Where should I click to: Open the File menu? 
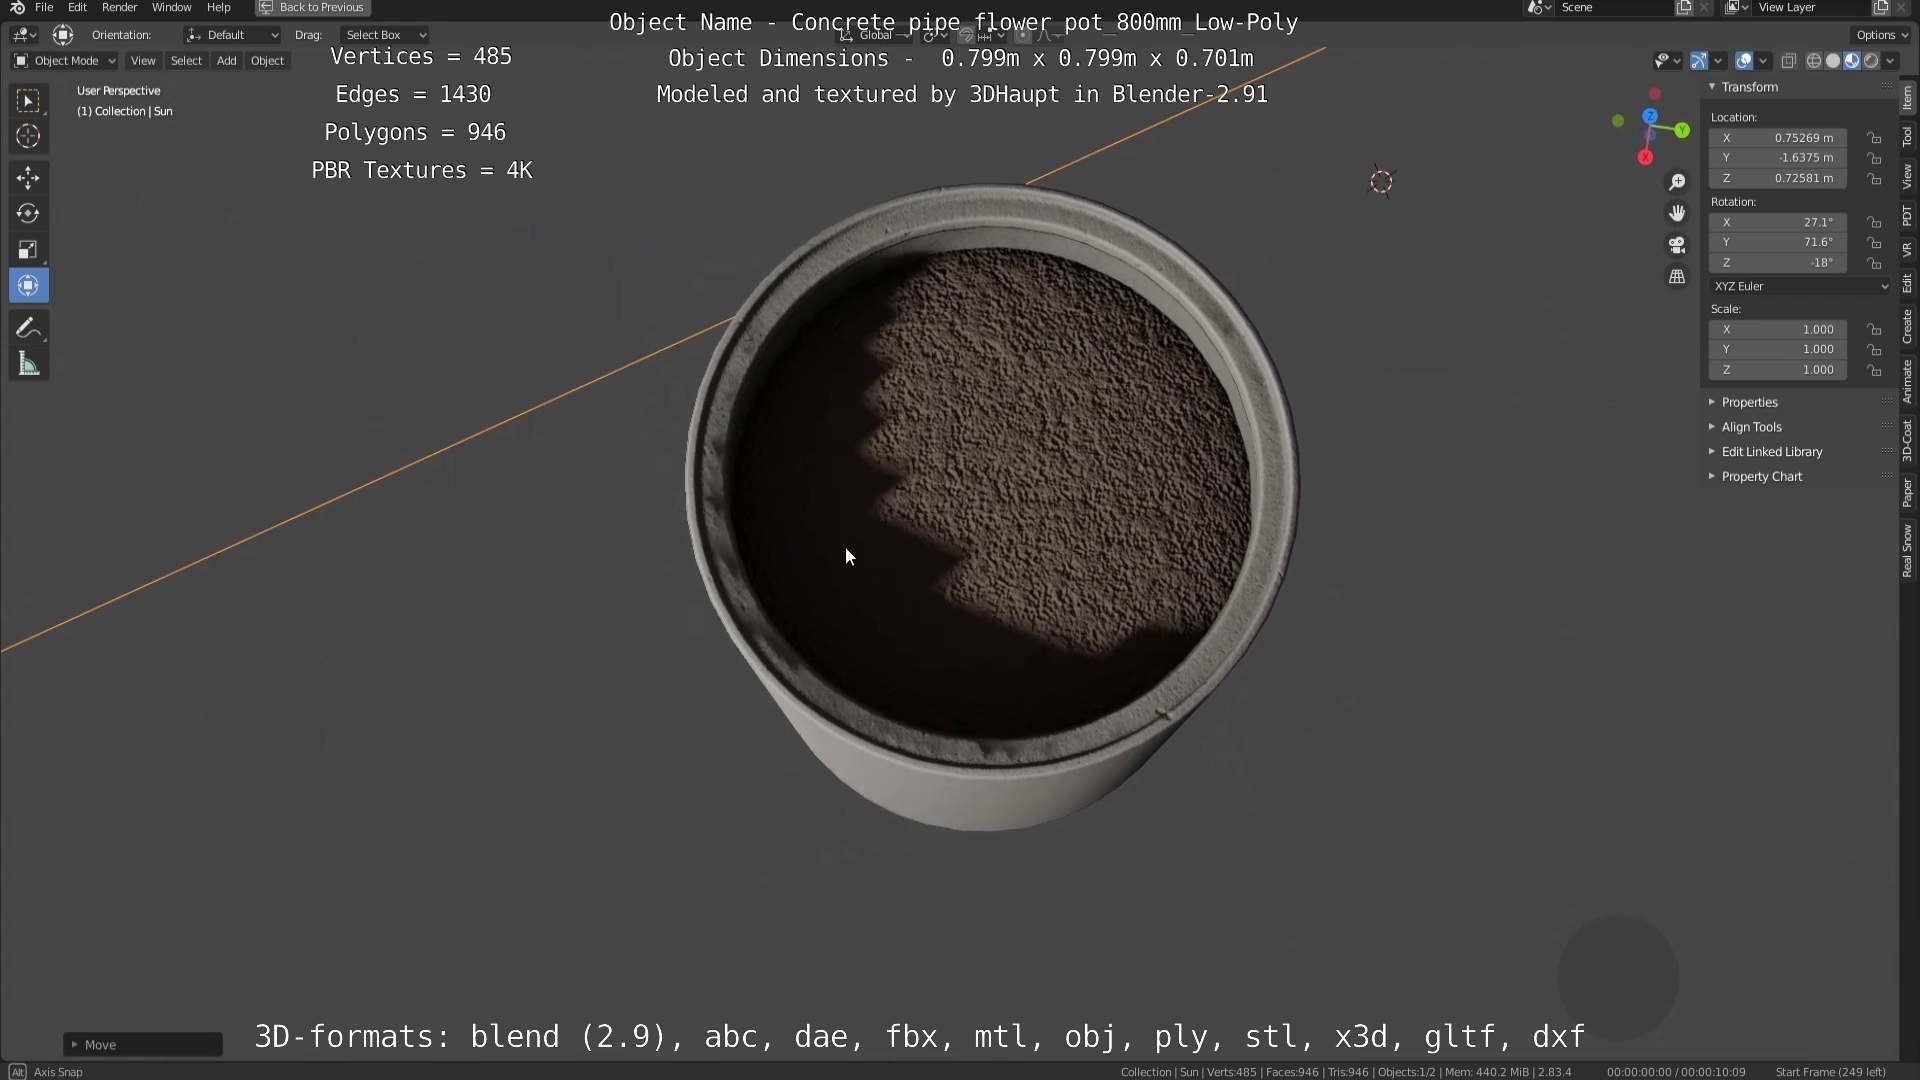tap(44, 7)
